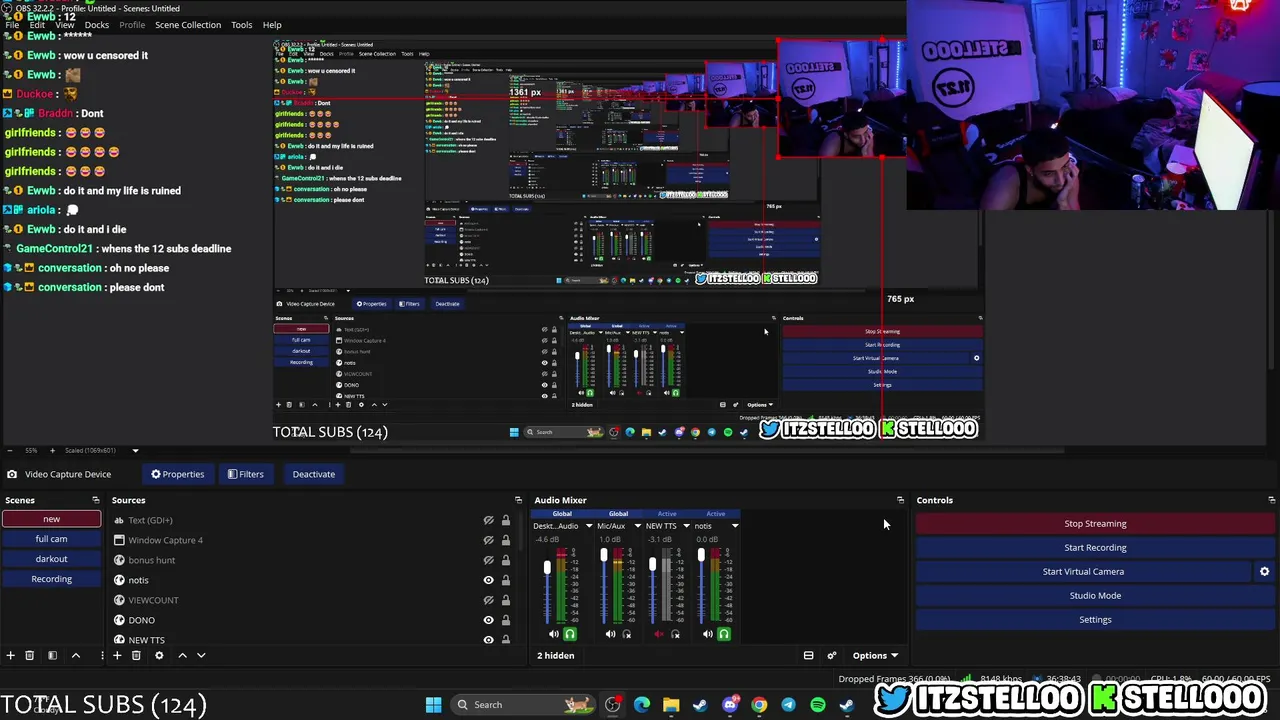Hide the DONO source

coord(489,620)
